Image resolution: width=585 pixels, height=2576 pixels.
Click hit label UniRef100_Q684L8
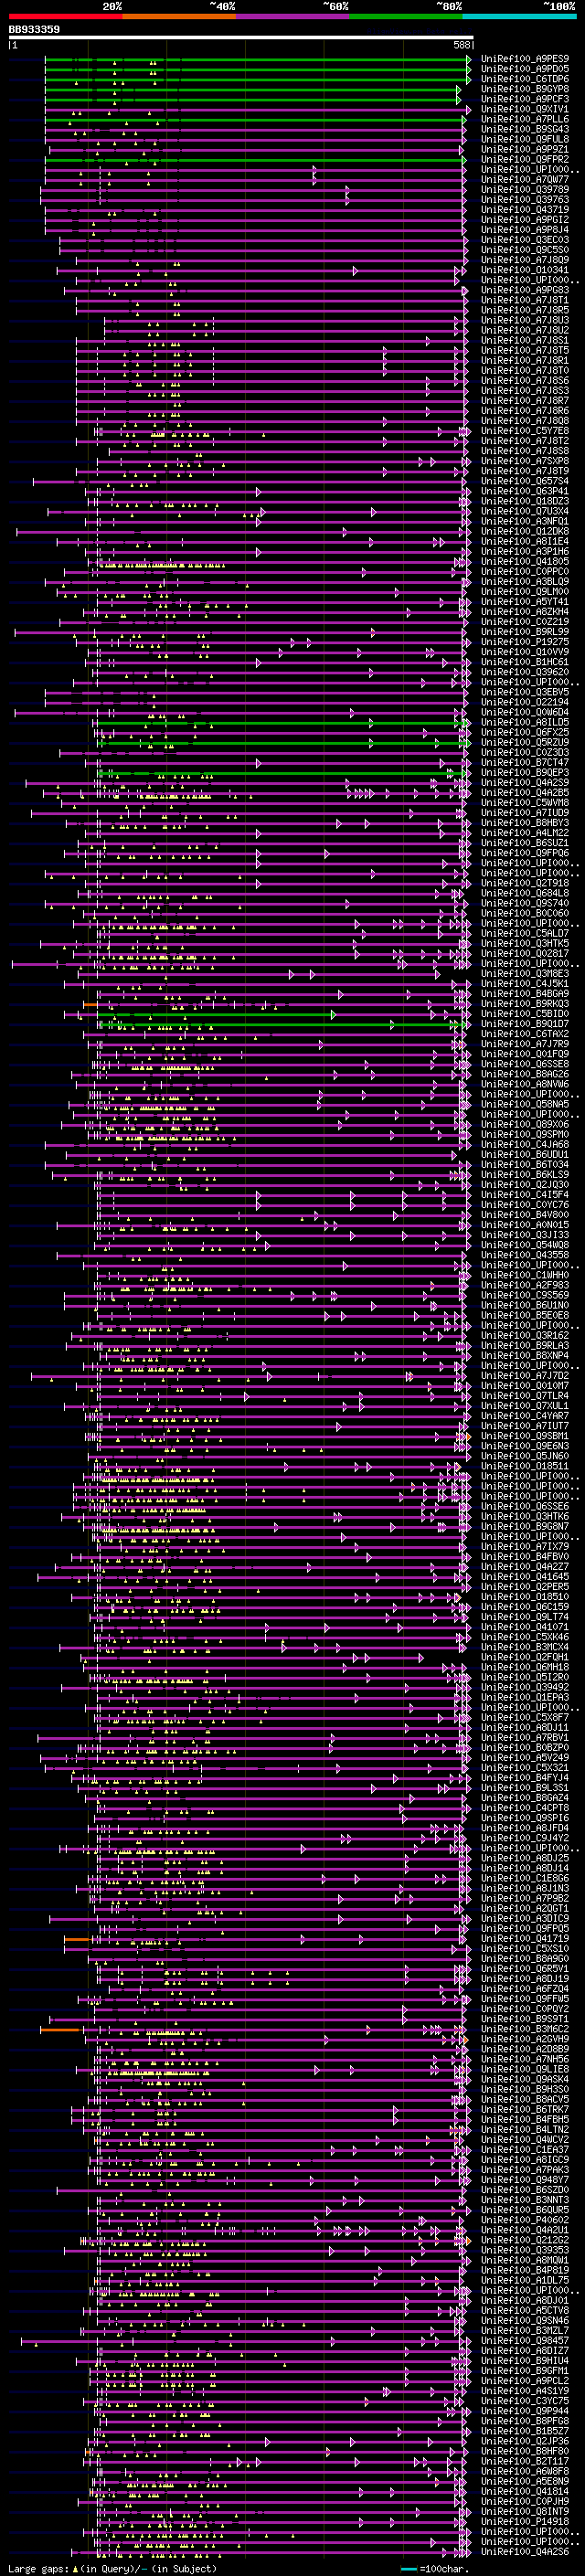tap(525, 893)
